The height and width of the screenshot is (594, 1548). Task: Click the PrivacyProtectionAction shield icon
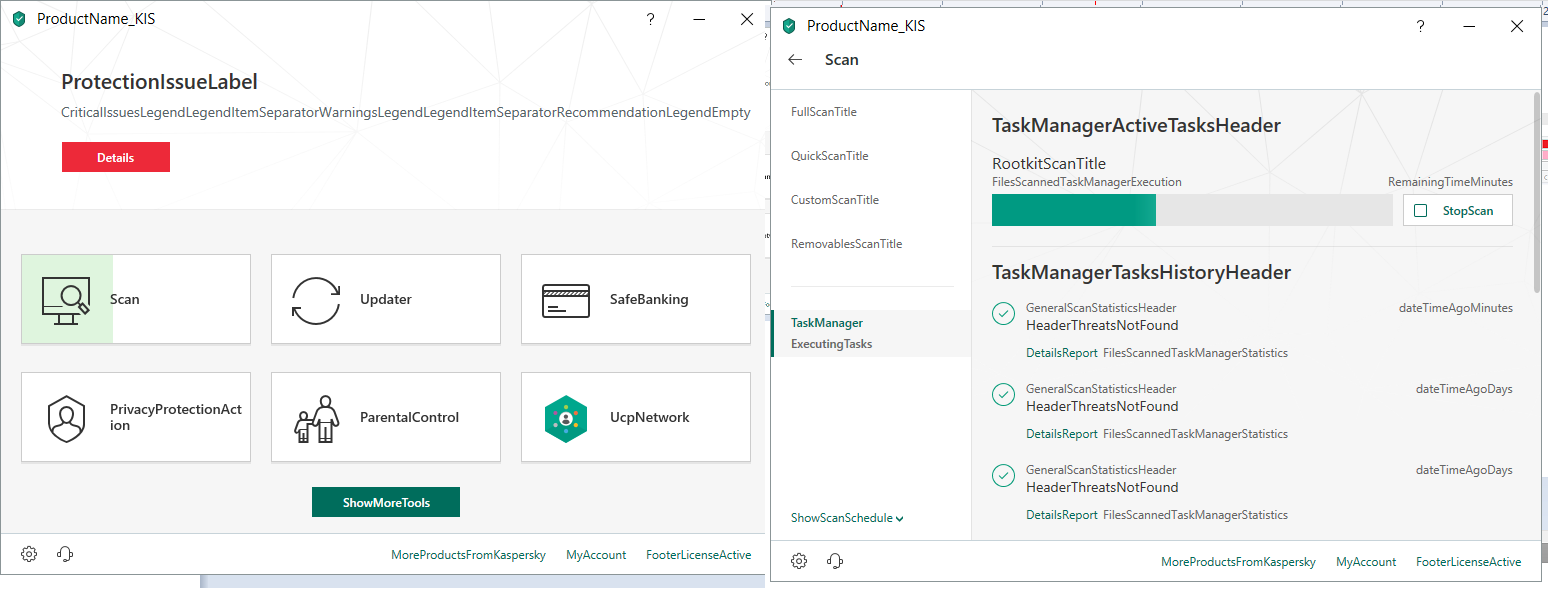pos(66,418)
